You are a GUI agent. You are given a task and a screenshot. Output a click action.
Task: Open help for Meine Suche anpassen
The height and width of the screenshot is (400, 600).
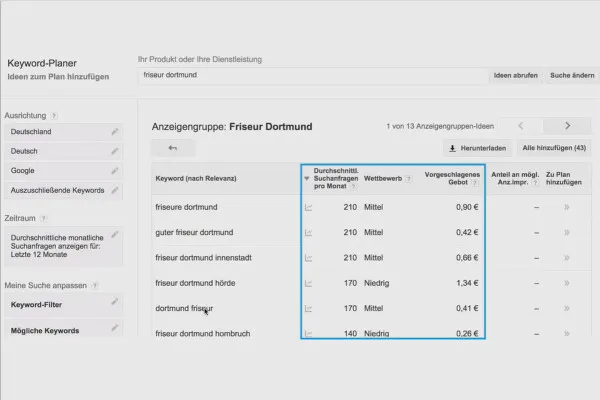click(95, 286)
